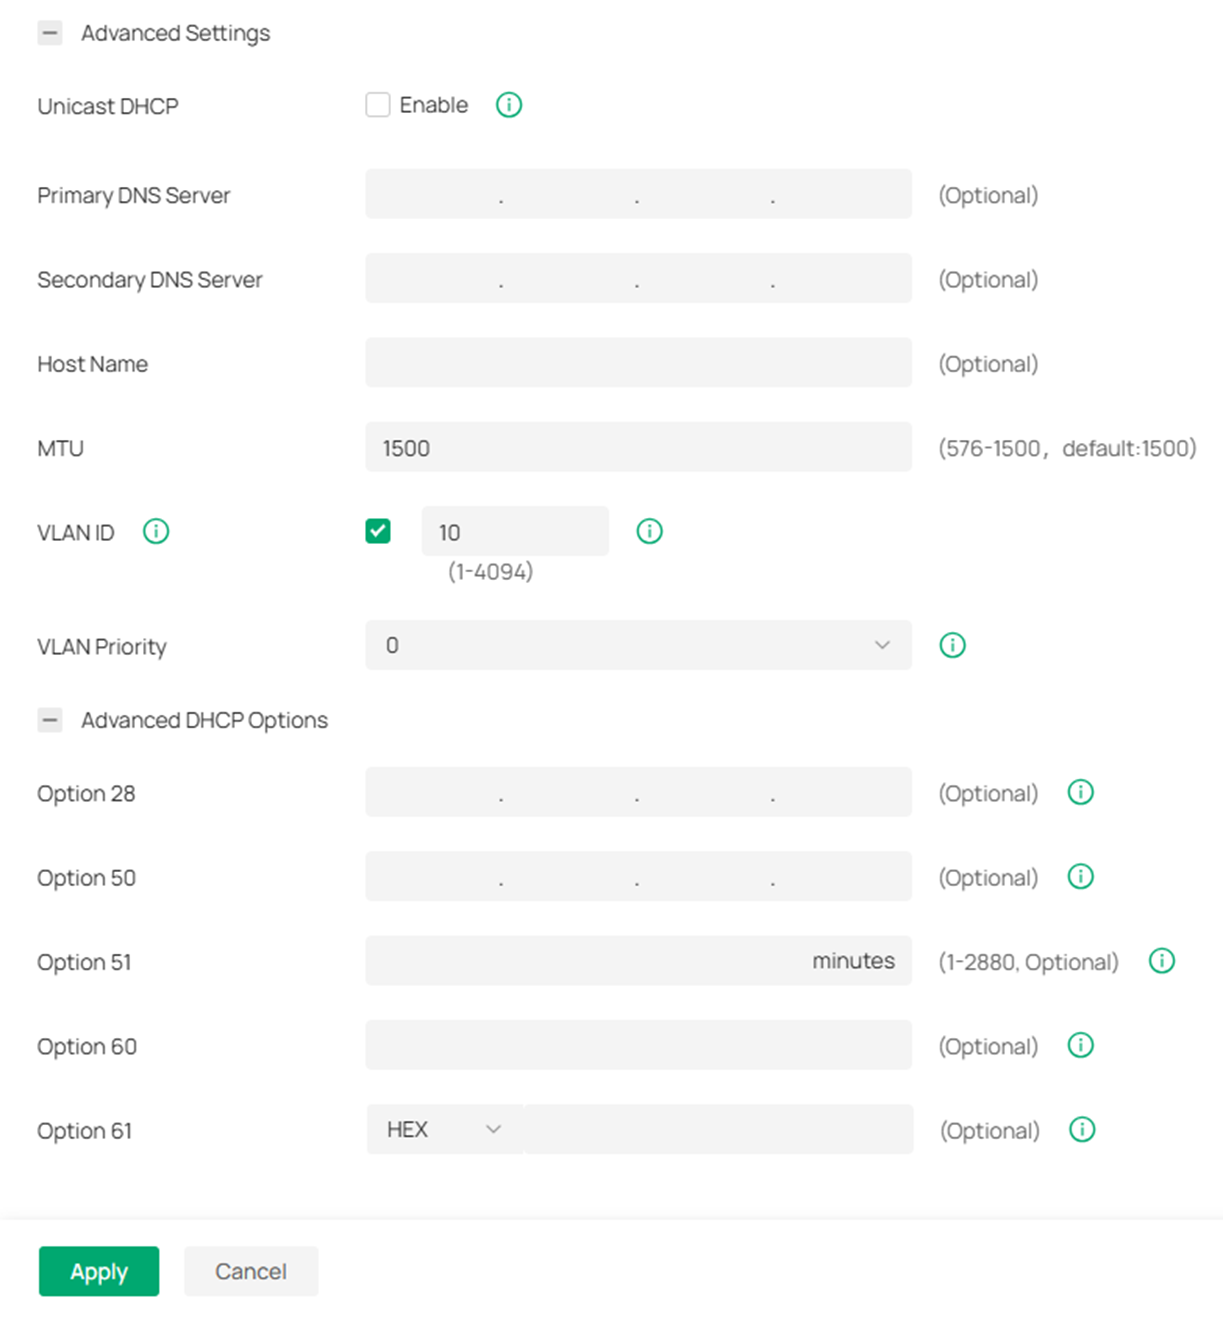Click the Option 60 info icon
Viewport: 1223px width, 1326px height.
[x=1080, y=1045]
